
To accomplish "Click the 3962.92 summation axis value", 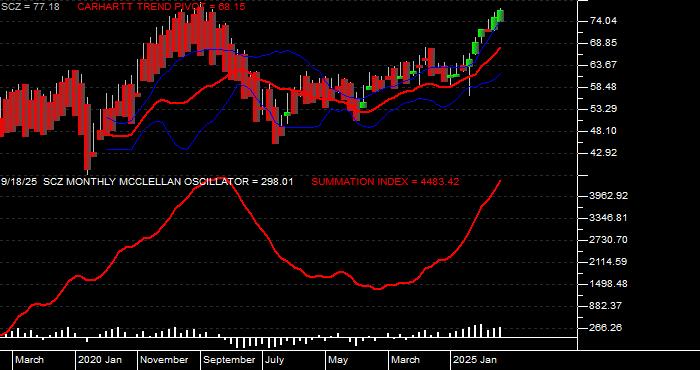I will (x=608, y=196).
